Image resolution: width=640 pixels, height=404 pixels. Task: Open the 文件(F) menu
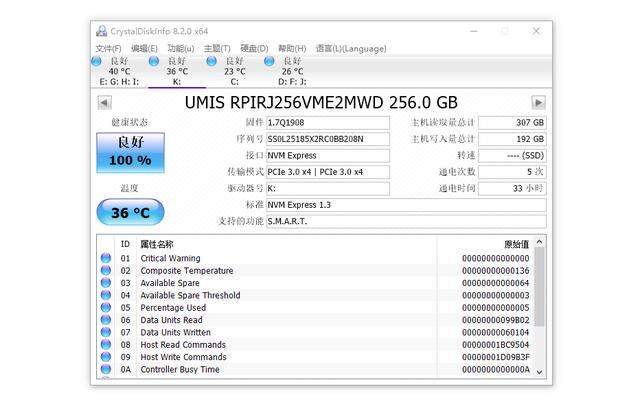109,49
